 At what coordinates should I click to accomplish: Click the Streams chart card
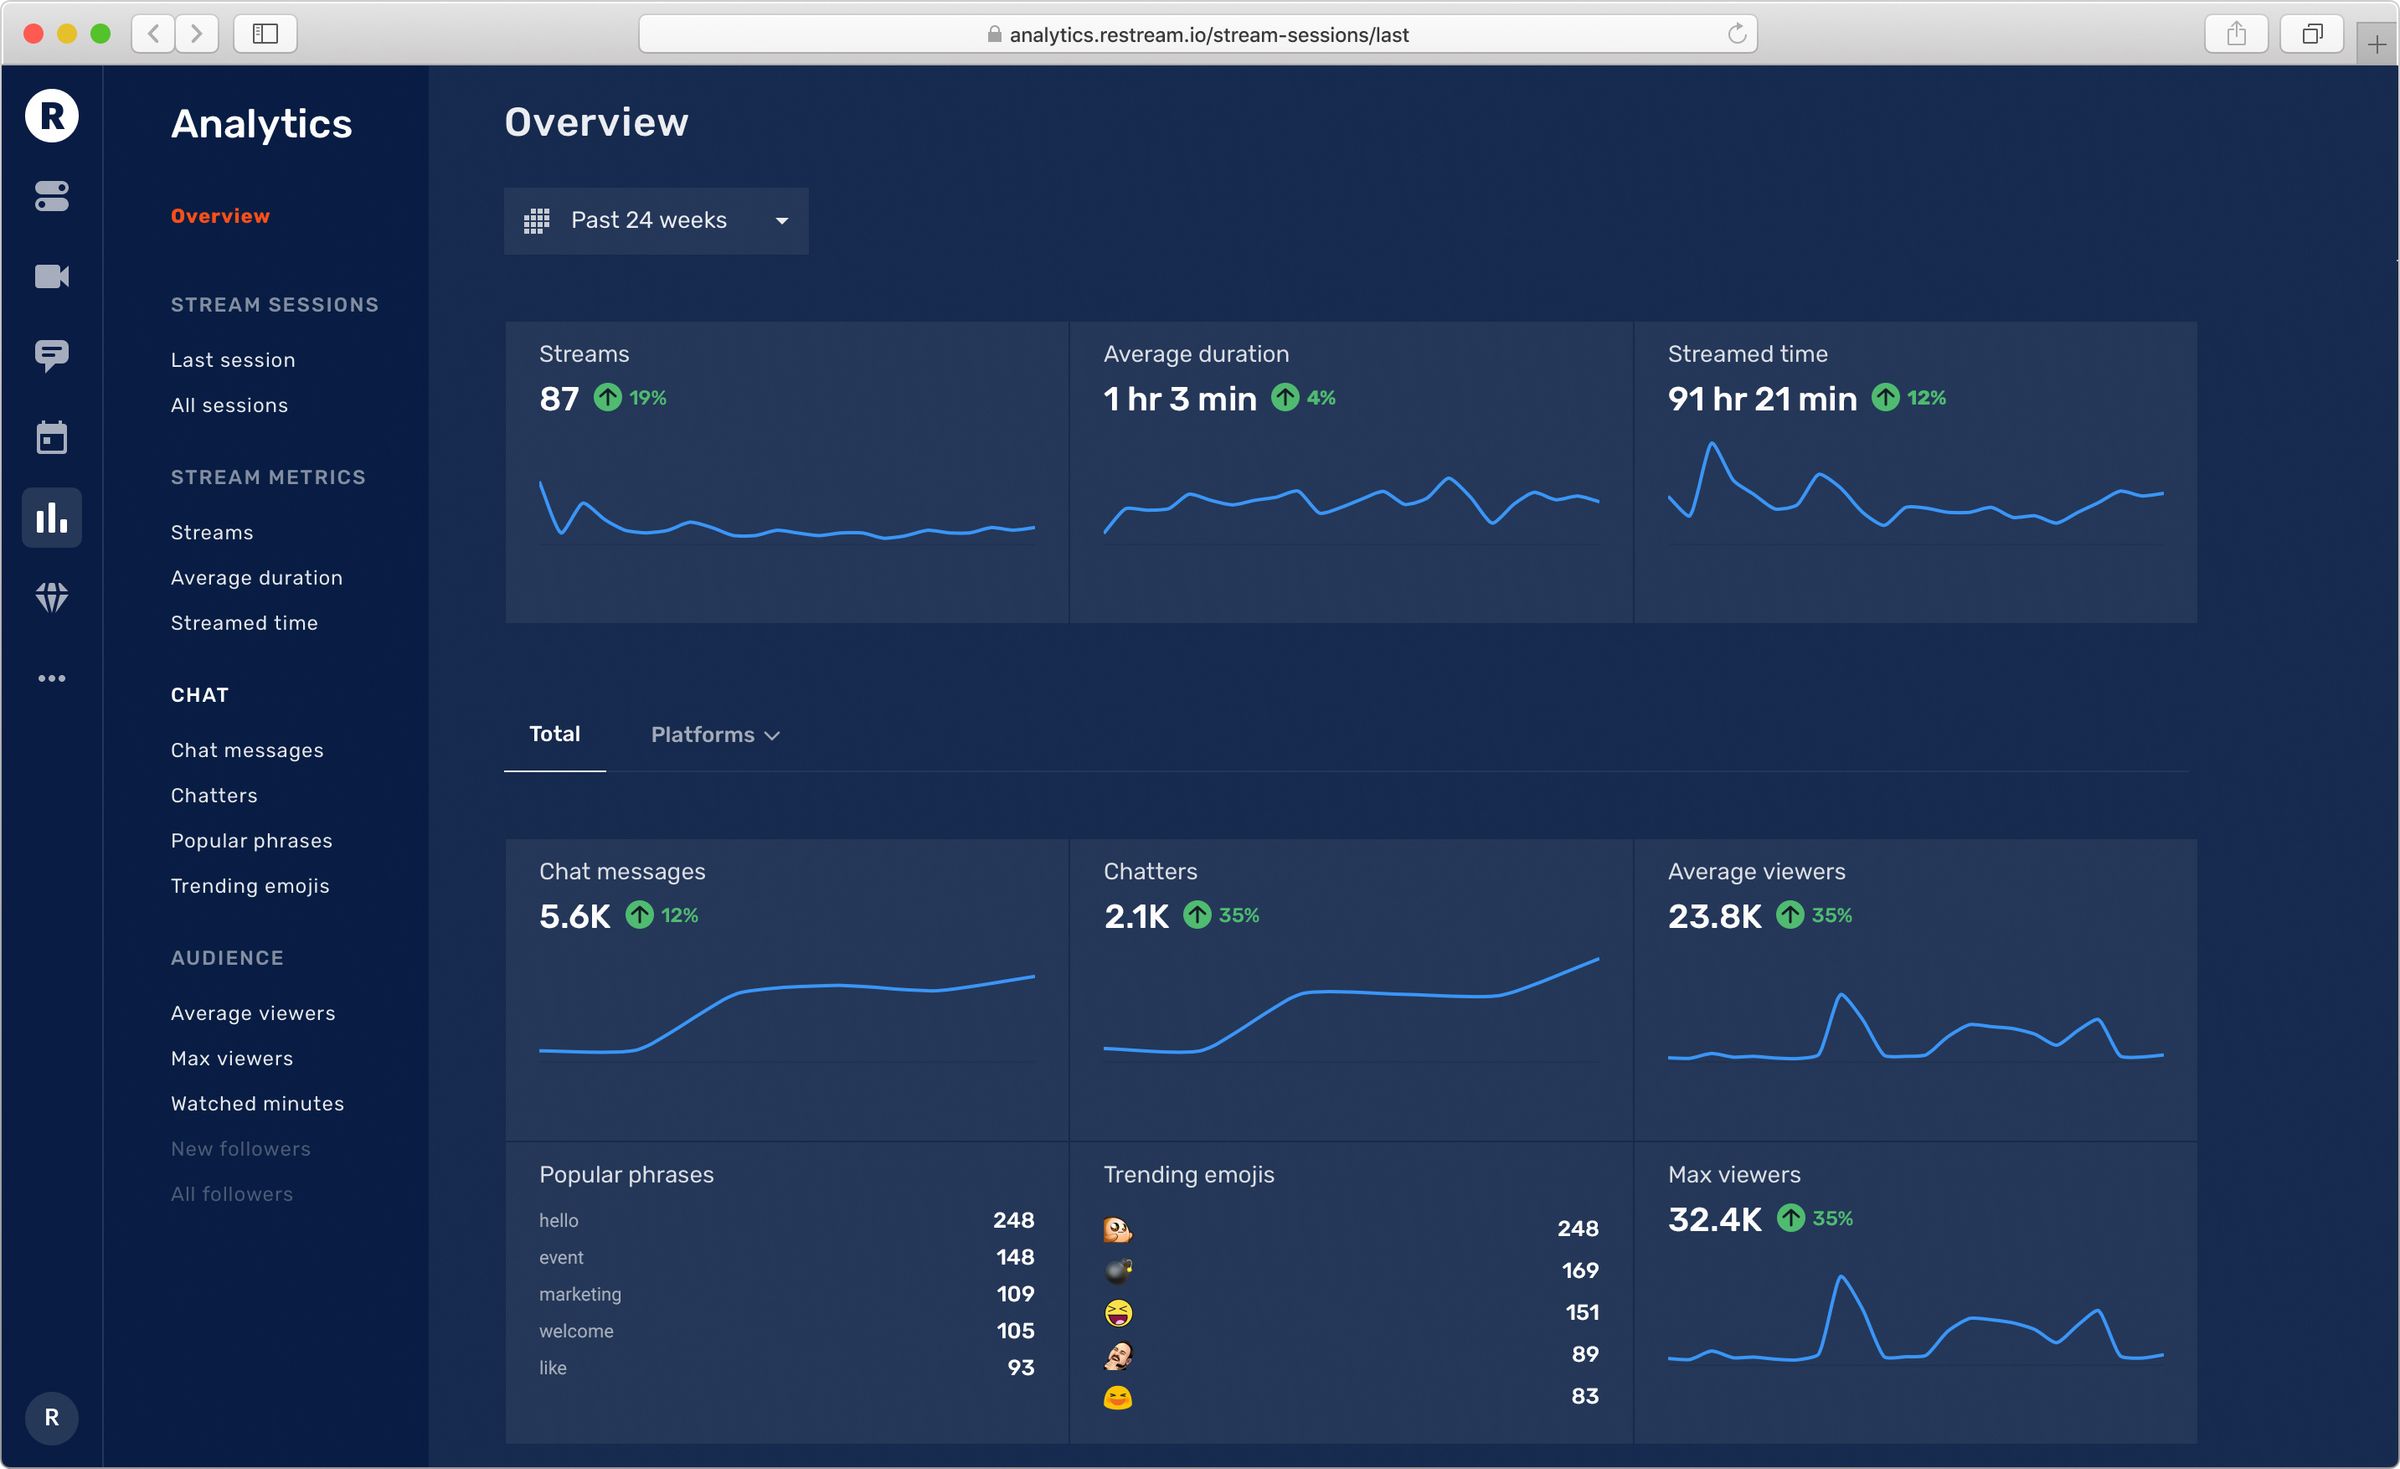pos(787,472)
